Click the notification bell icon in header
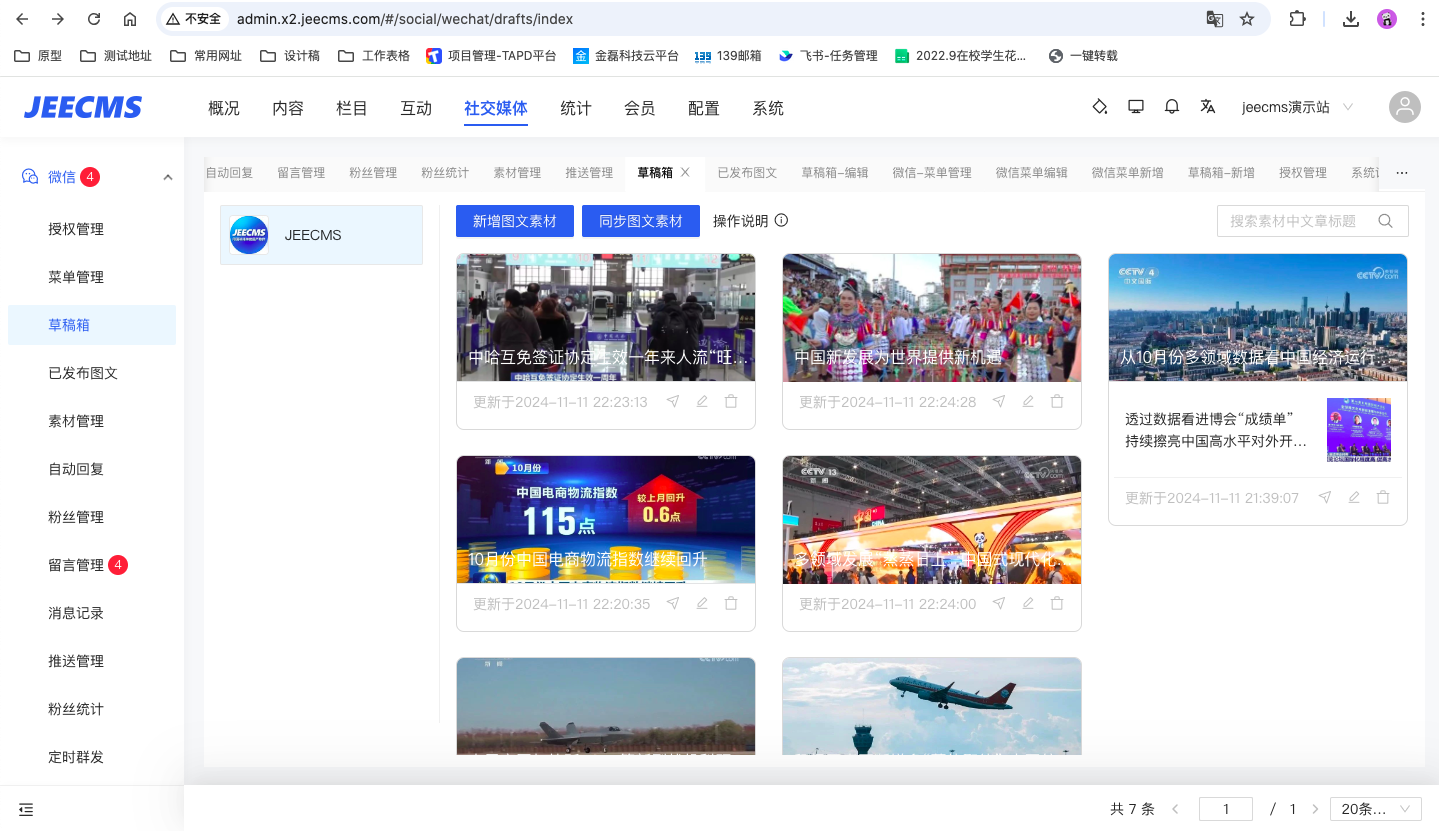The image size is (1439, 831). [1172, 107]
